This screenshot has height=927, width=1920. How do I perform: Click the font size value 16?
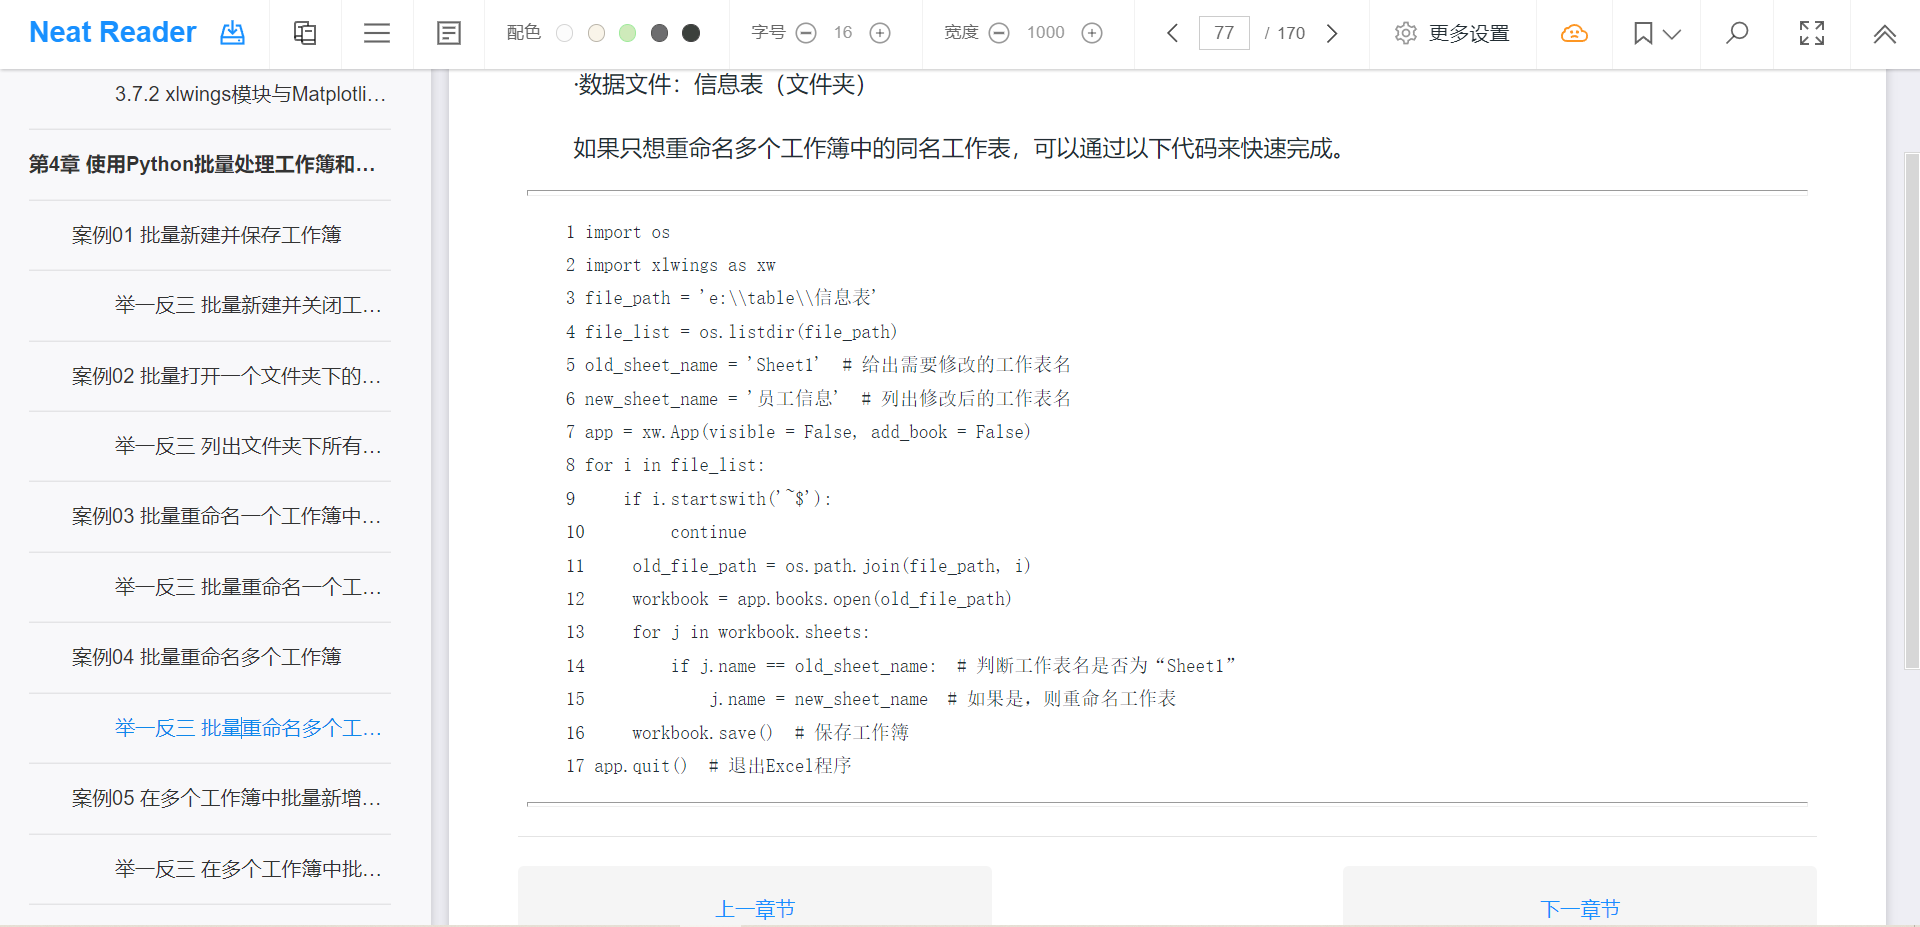843,33
